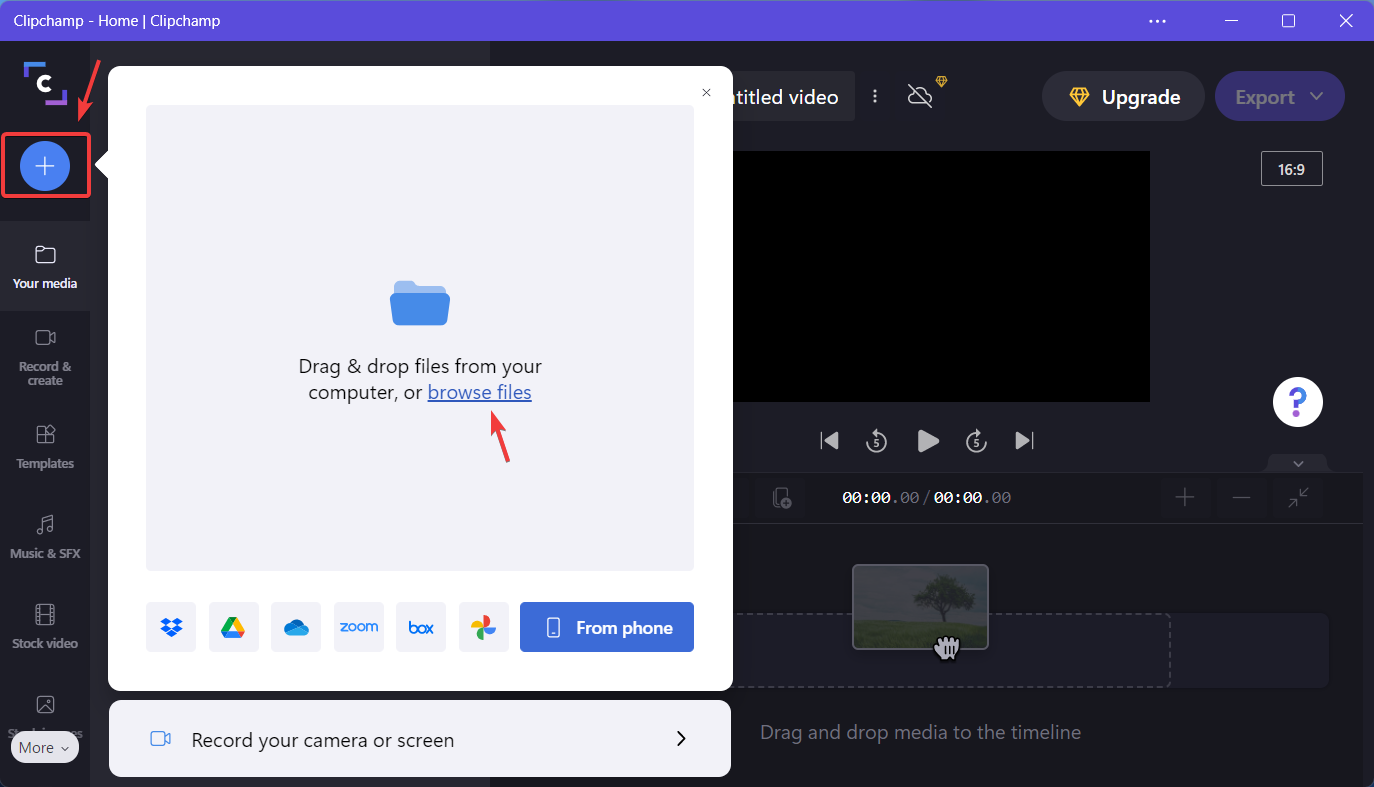Image resolution: width=1374 pixels, height=787 pixels.
Task: Import media from OneDrive
Action: click(296, 627)
